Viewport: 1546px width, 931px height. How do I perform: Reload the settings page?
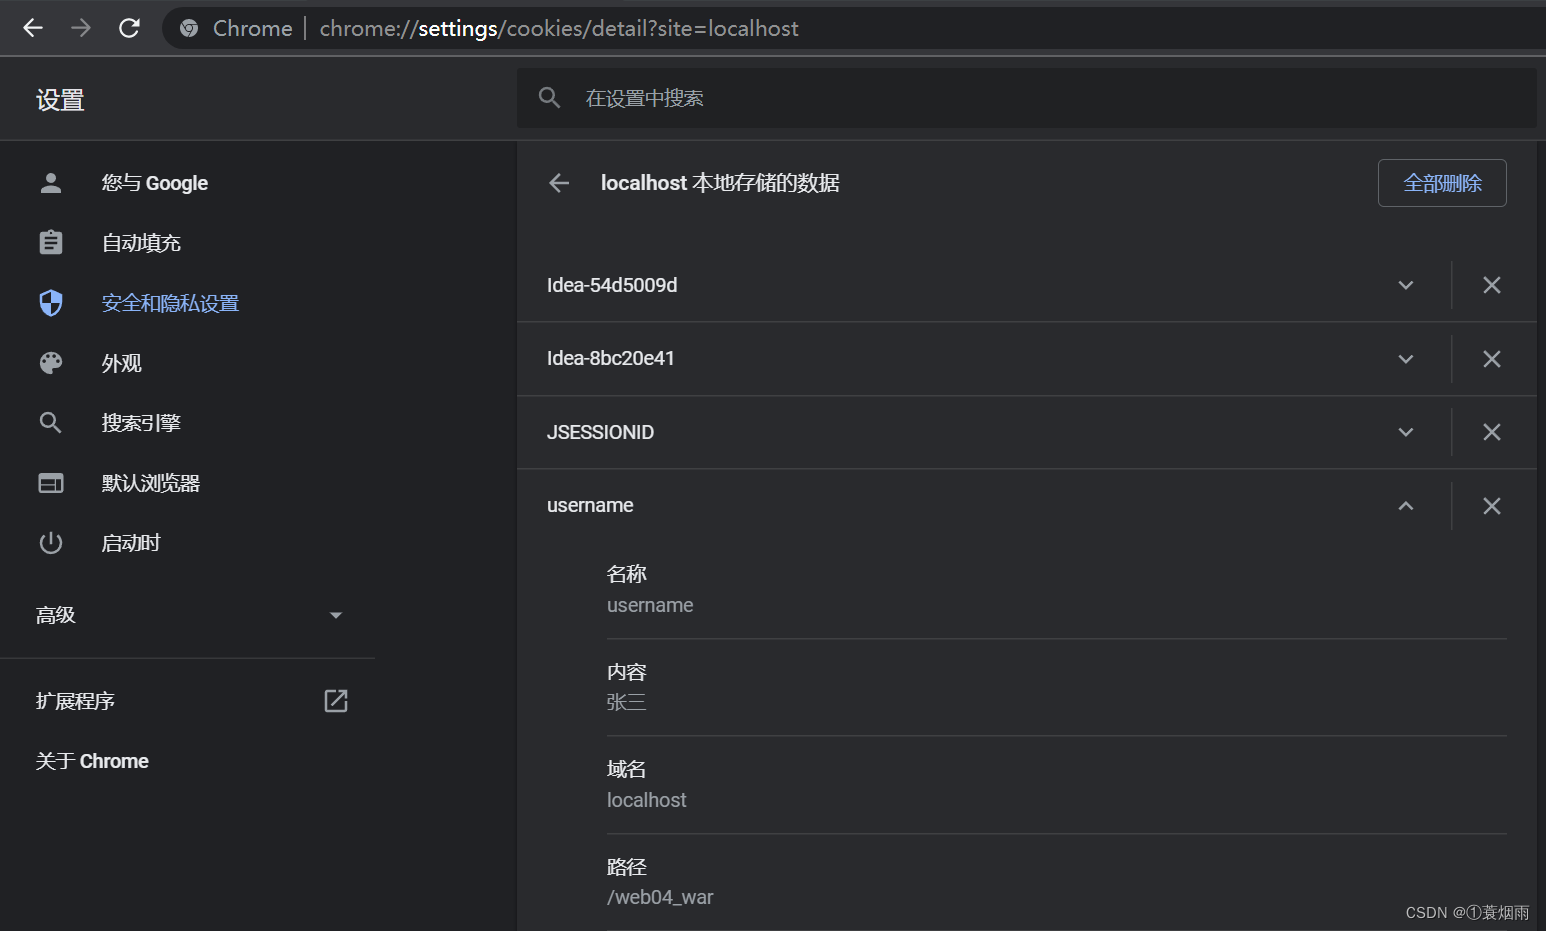pos(129,28)
